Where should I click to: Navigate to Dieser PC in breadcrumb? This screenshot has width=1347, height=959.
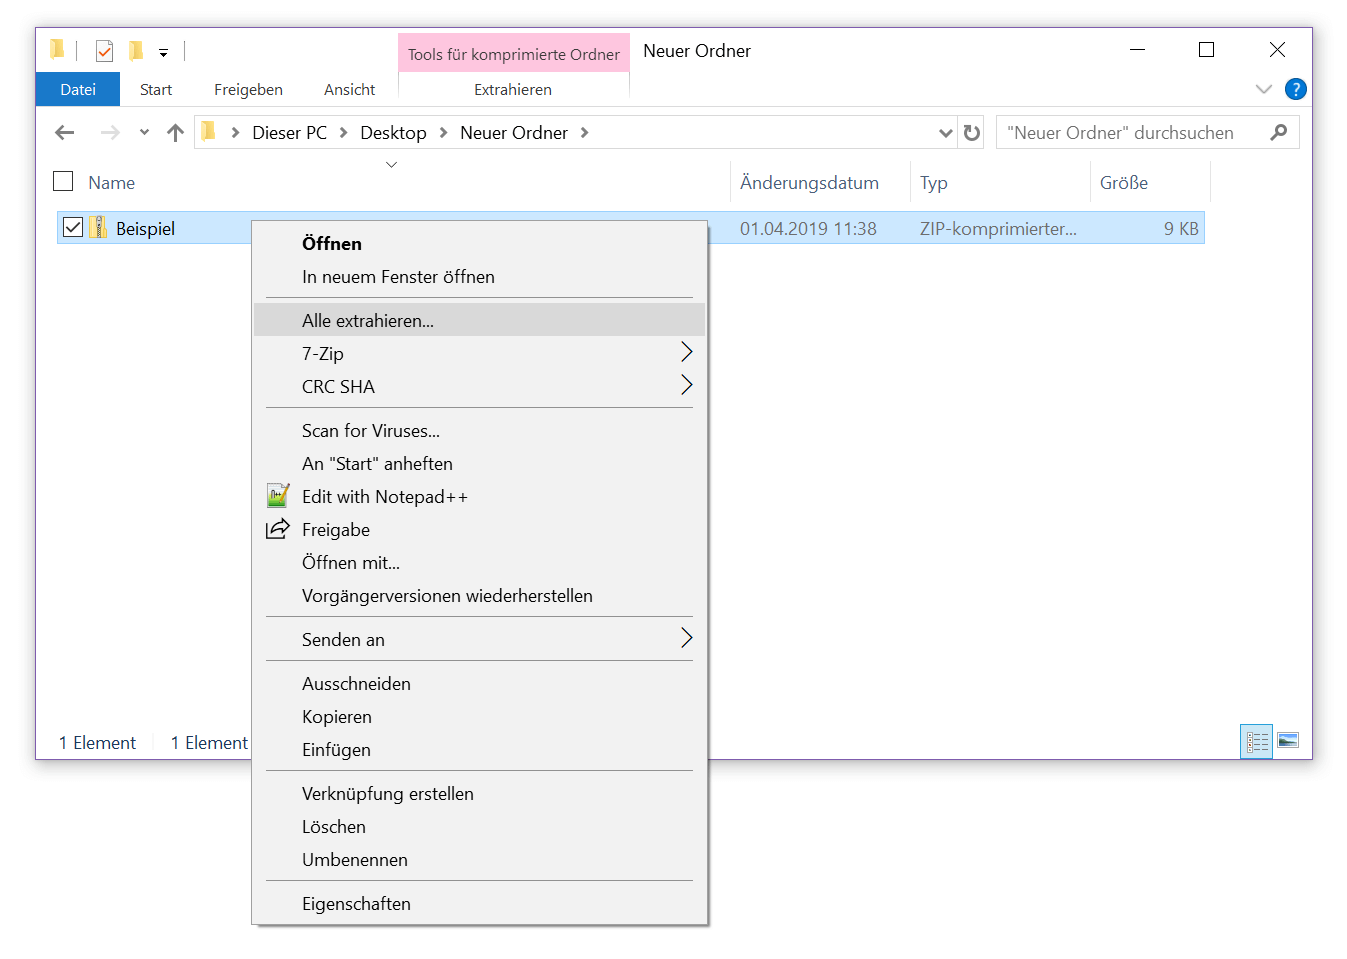(289, 133)
